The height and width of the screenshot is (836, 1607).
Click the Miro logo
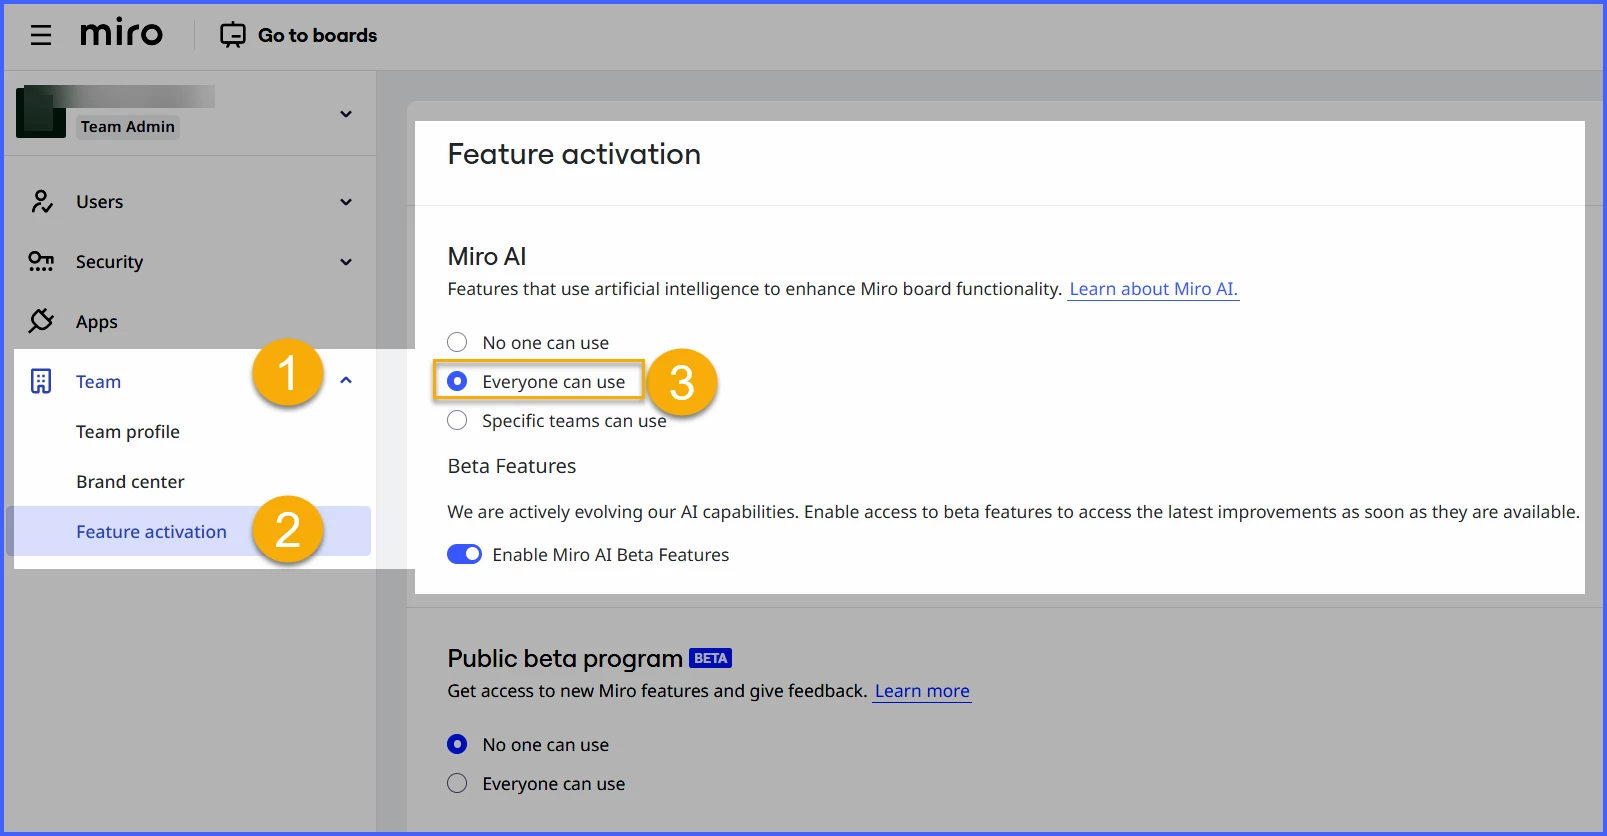(x=121, y=33)
